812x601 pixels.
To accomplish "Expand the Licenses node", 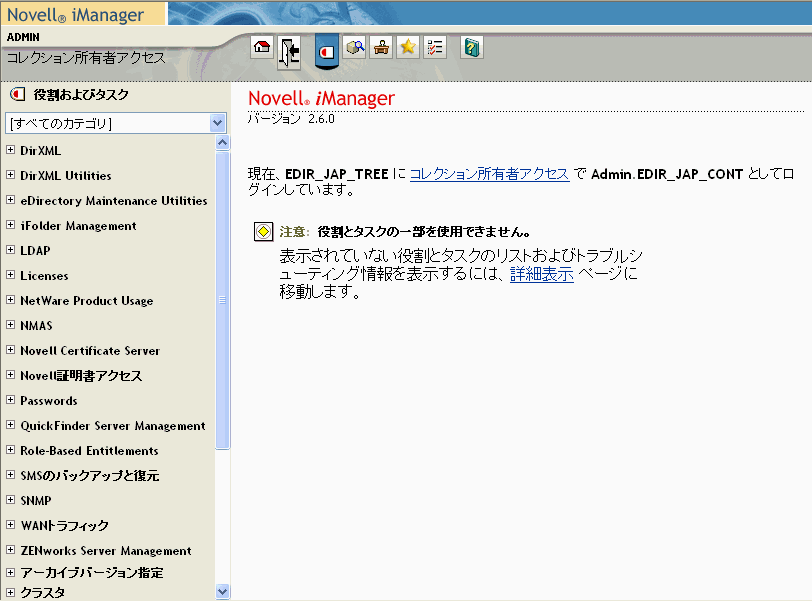I will click(x=10, y=274).
